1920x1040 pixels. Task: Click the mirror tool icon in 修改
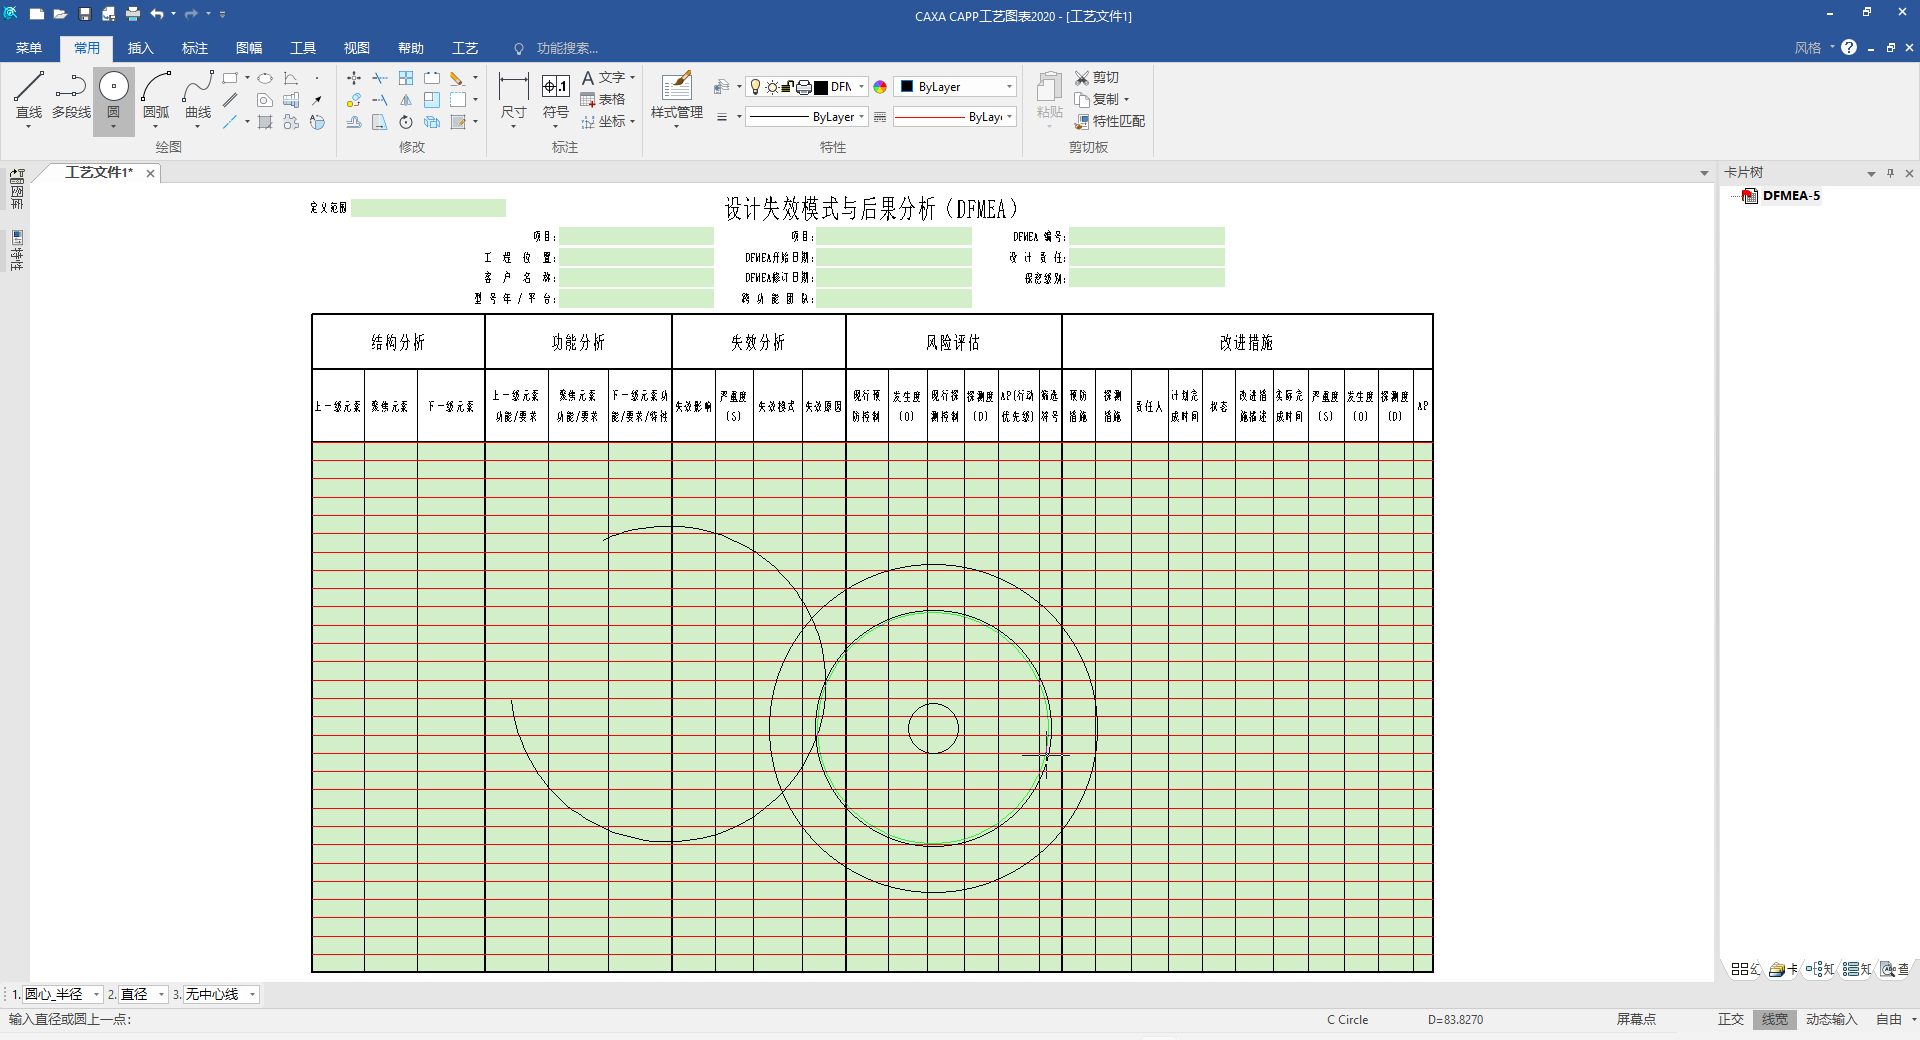(x=406, y=100)
